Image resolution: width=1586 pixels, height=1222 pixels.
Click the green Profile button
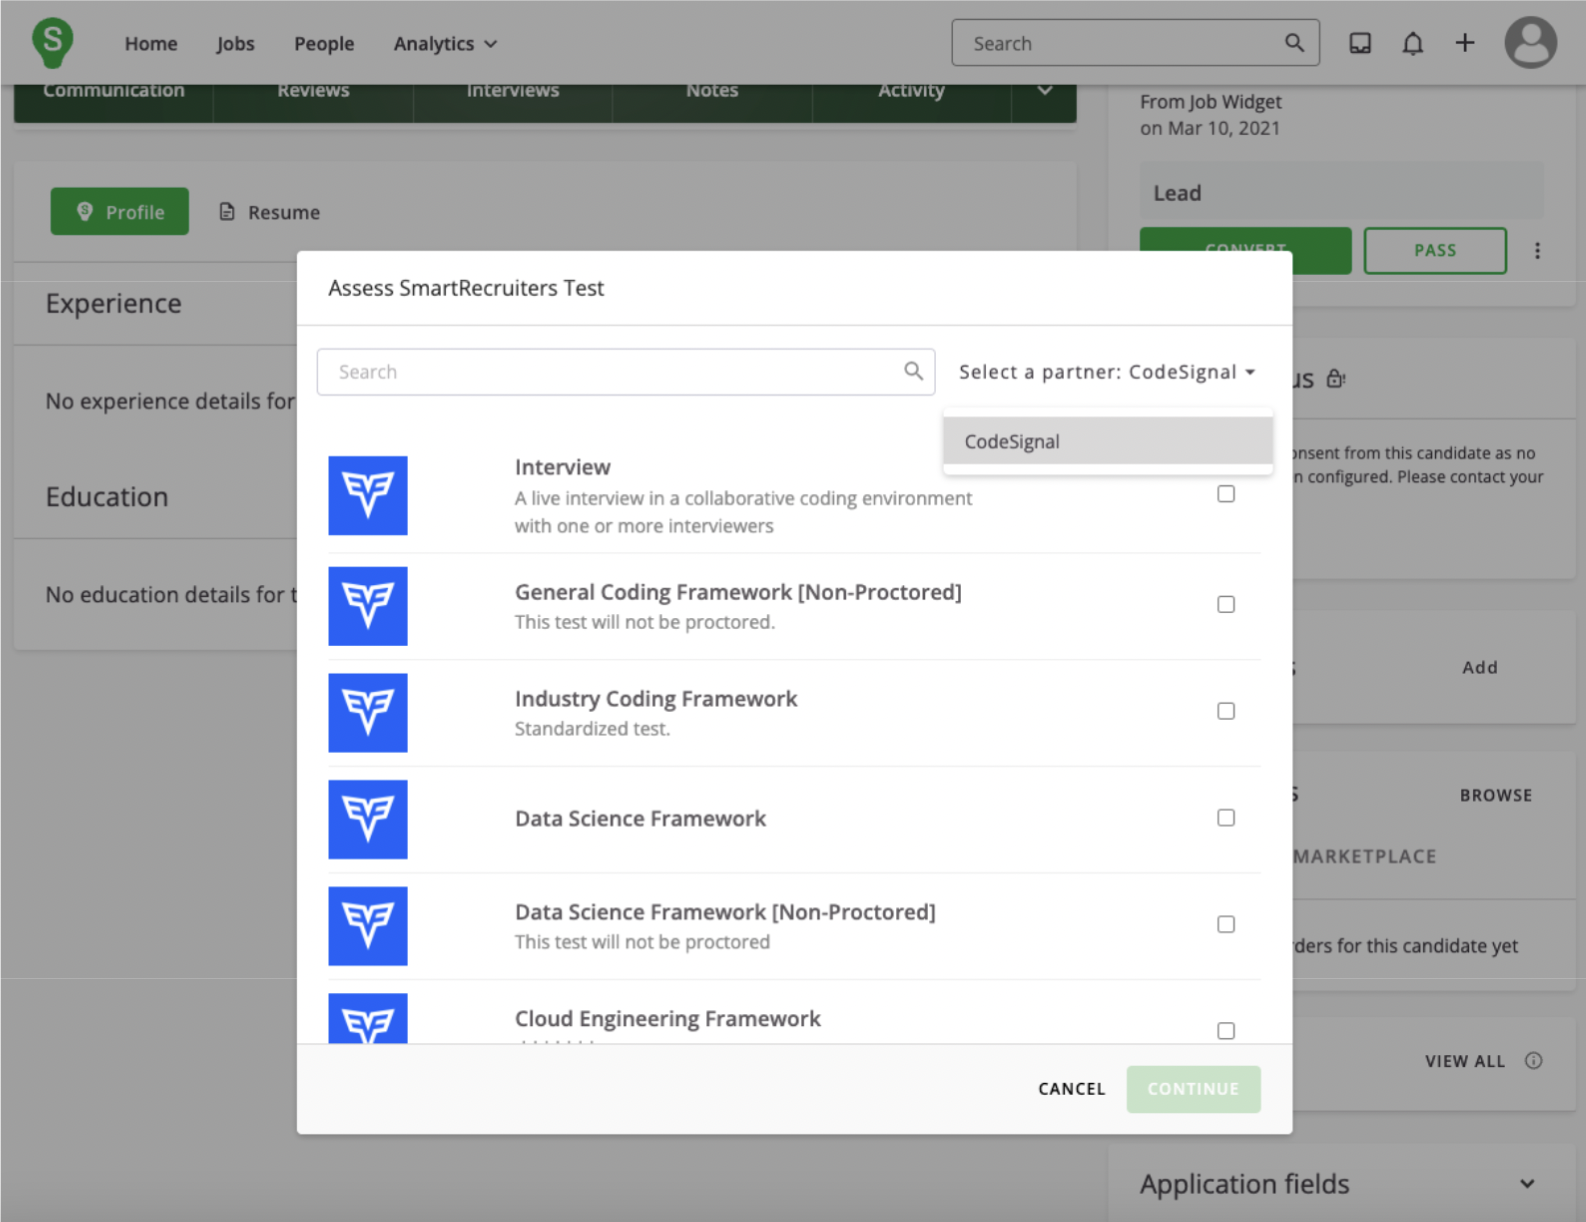(x=120, y=212)
